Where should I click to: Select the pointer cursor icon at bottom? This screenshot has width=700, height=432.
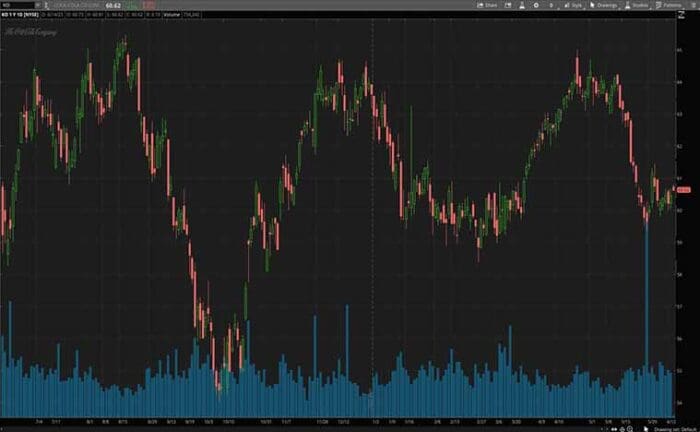(x=646, y=429)
